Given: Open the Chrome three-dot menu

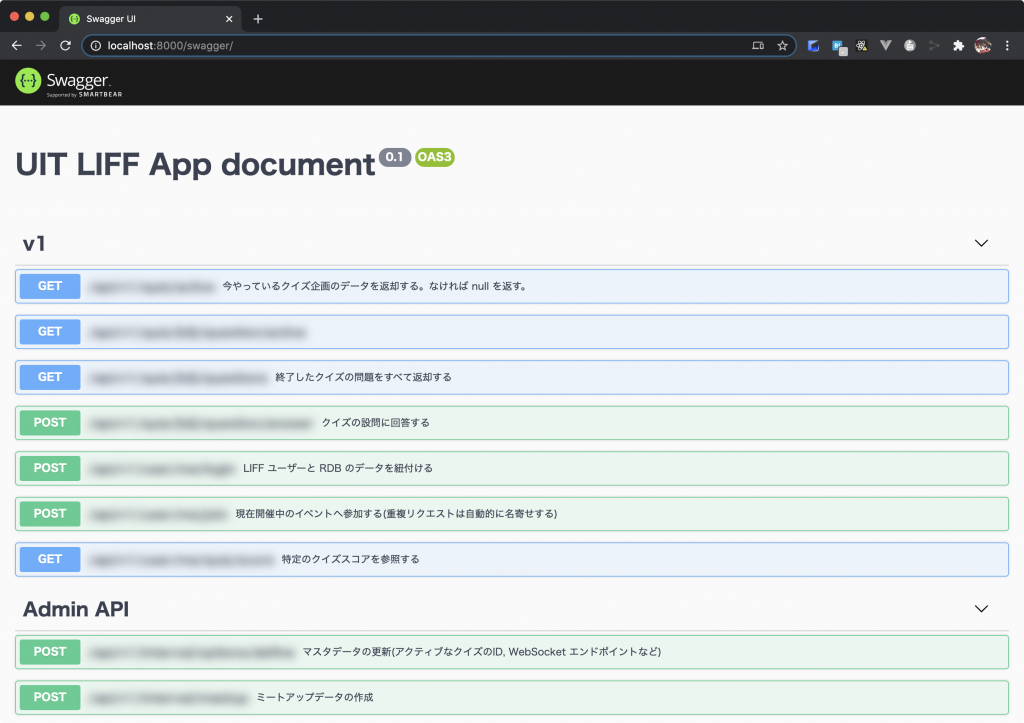Looking at the screenshot, I should (x=1007, y=46).
